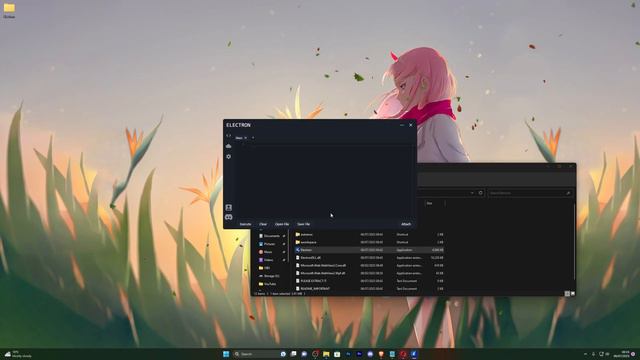Select the Main script tab in Electron

[x=239, y=138]
